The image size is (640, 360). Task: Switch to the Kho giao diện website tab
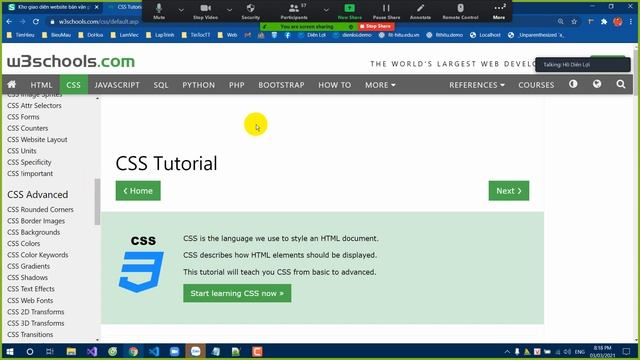tap(53, 7)
